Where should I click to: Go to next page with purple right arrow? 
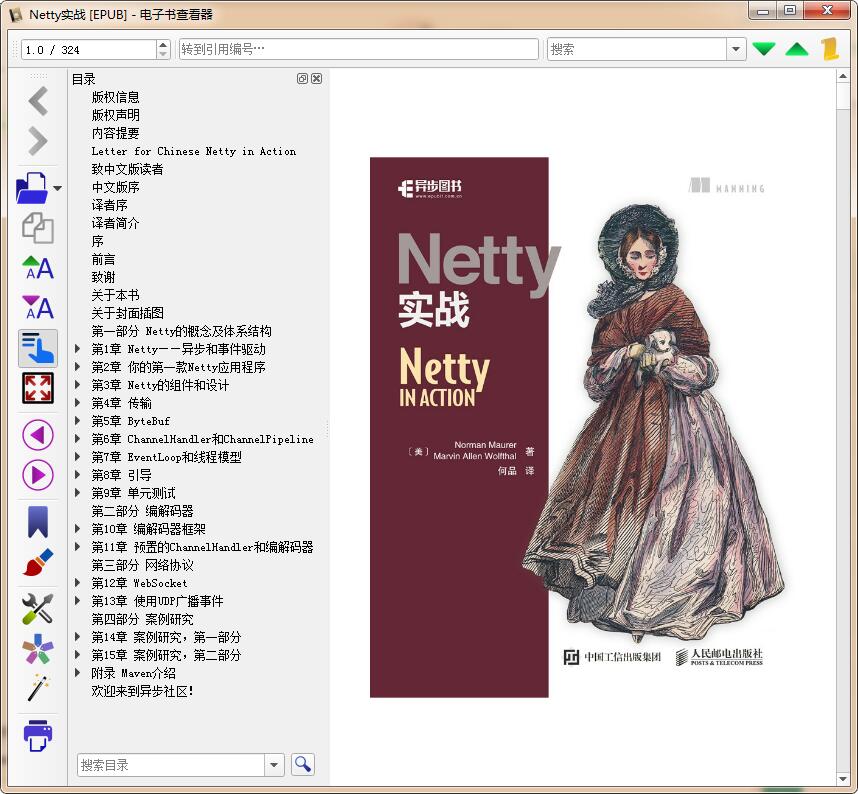tap(38, 475)
